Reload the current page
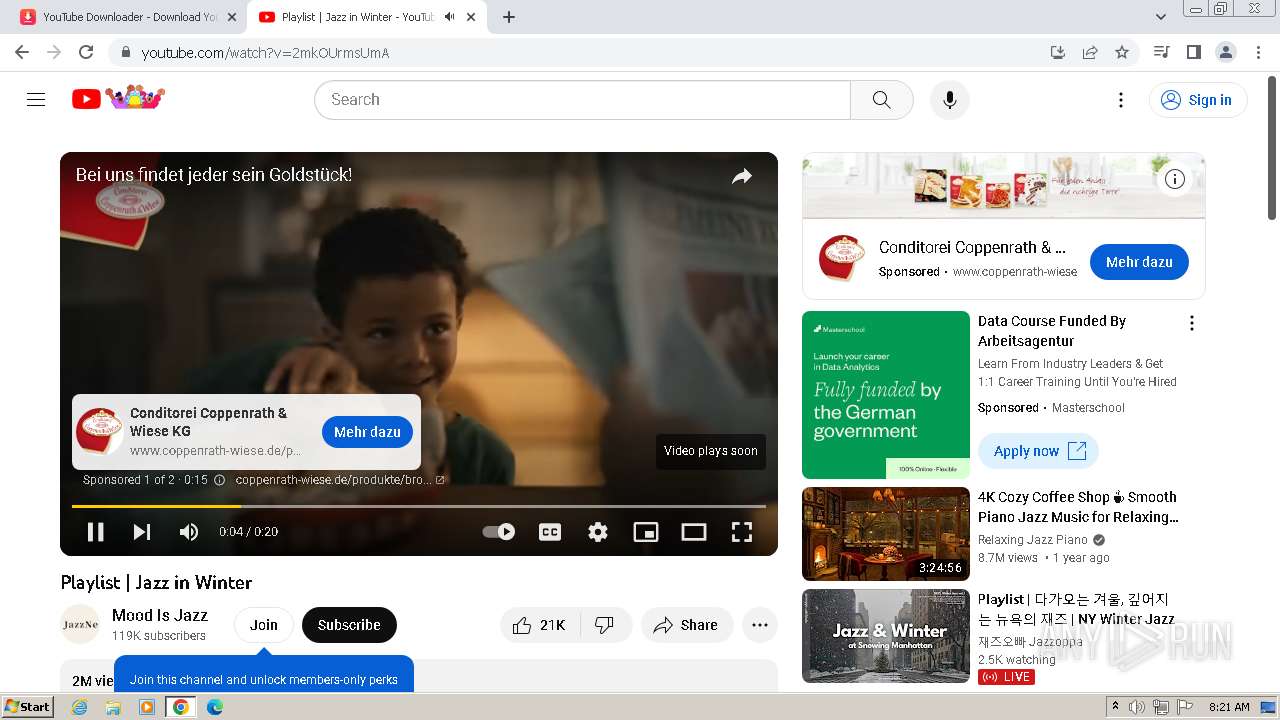The height and width of the screenshot is (720, 1280). tap(86, 52)
